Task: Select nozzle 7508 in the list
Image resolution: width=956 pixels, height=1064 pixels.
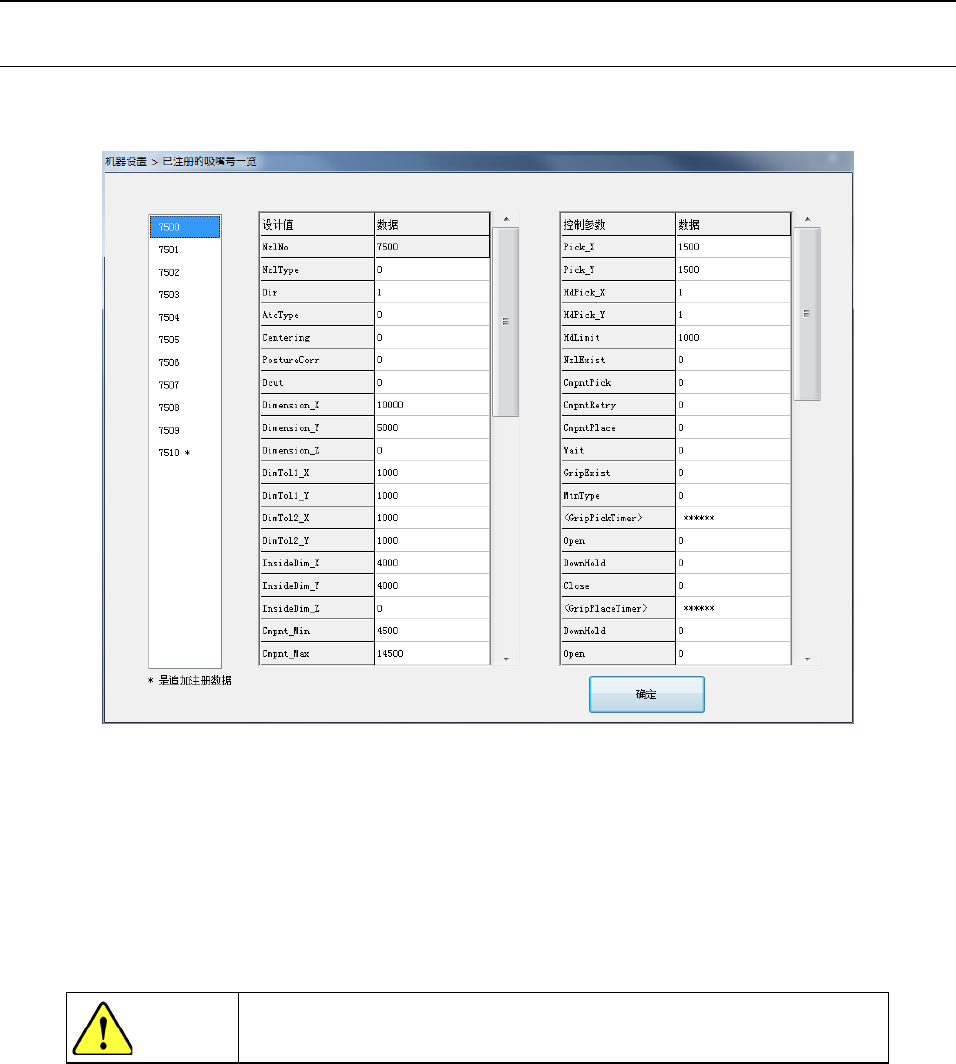Action: [x=185, y=408]
